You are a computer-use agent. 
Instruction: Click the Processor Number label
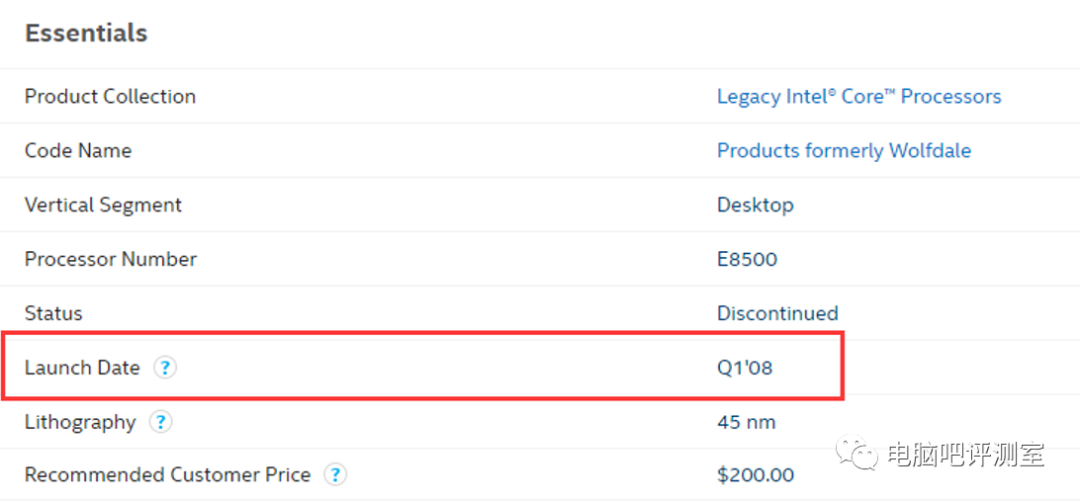[x=110, y=259]
